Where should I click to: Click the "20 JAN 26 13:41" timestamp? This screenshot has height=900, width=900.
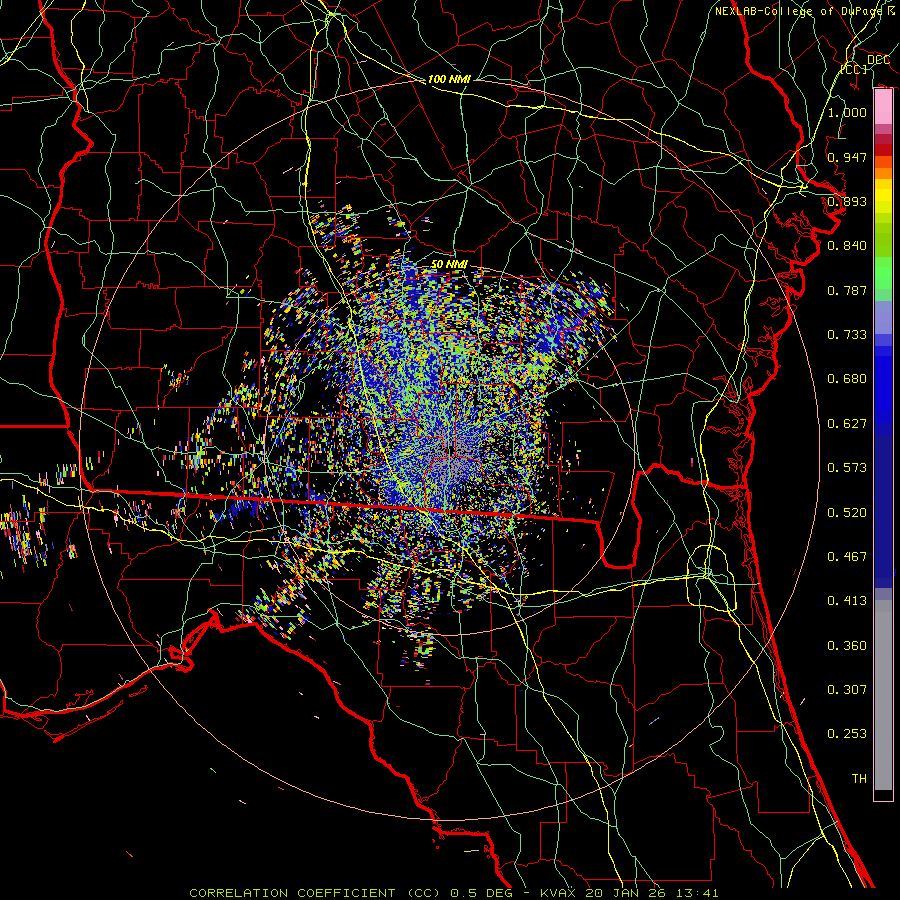pyautogui.click(x=652, y=893)
